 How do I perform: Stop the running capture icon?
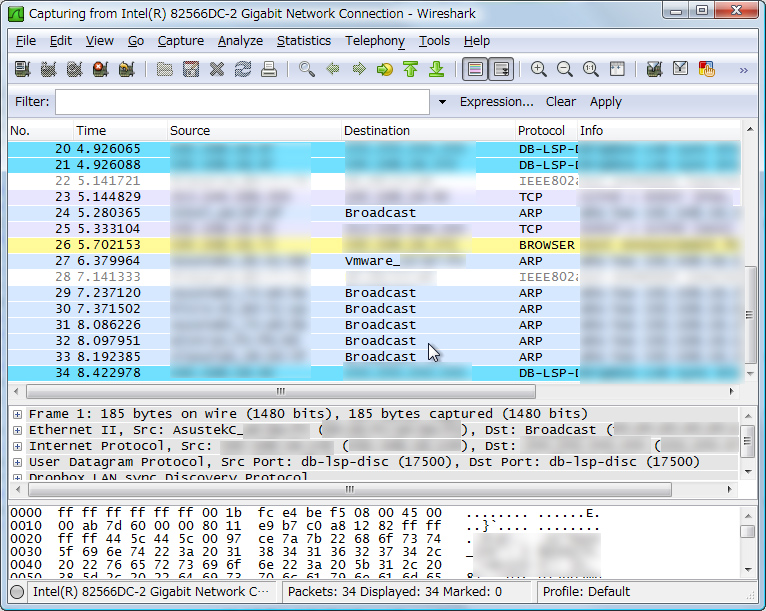pyautogui.click(x=100, y=69)
